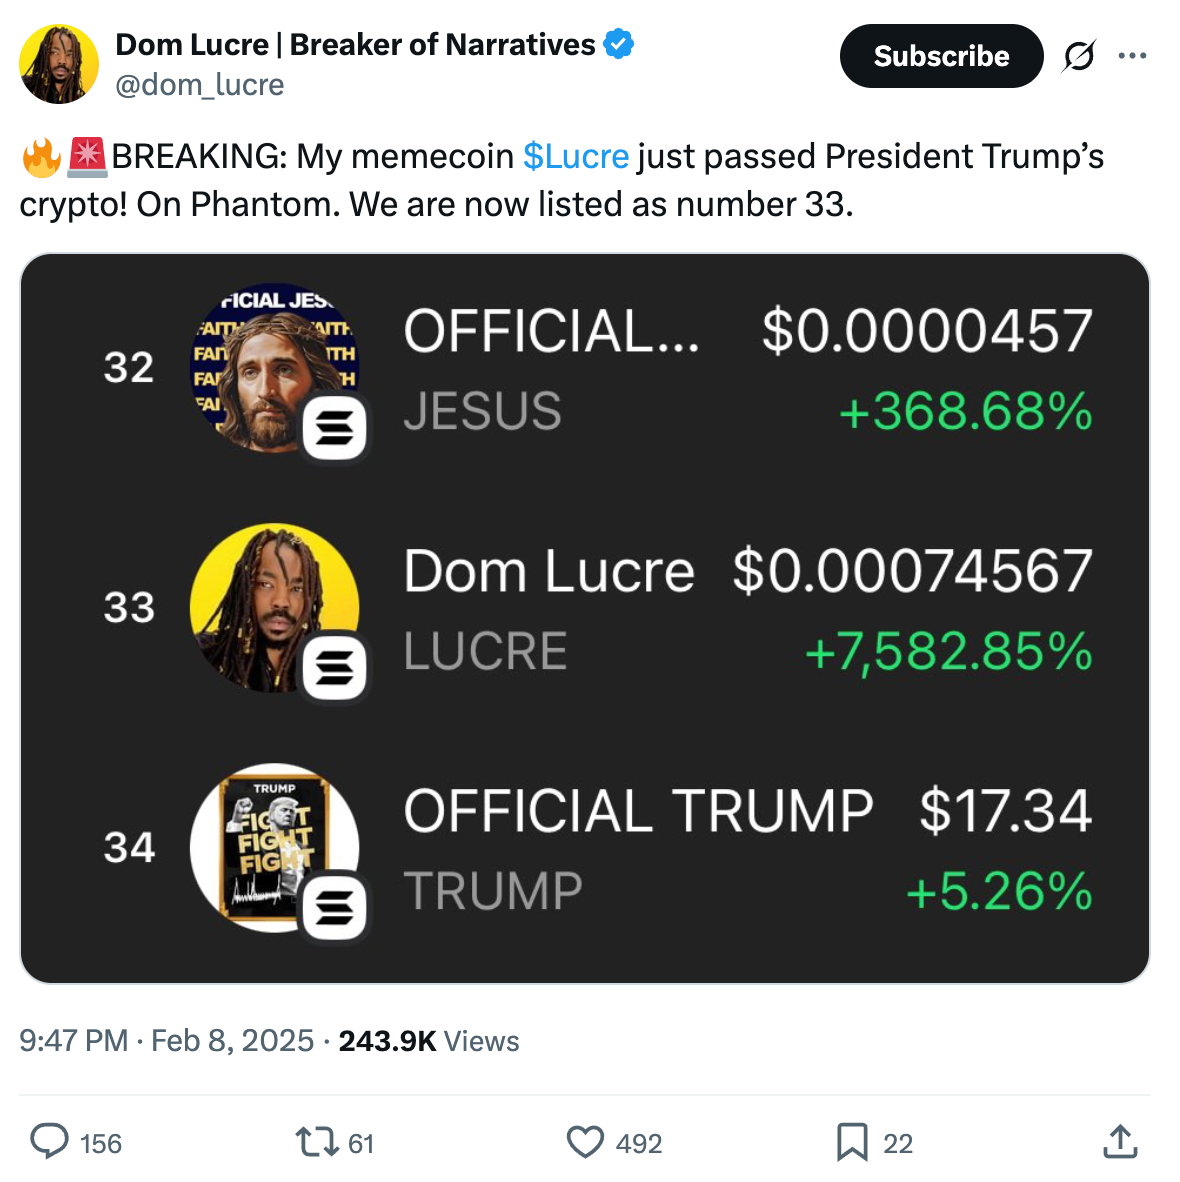Click the LUCRE coin avatar in image
Image resolution: width=1180 pixels, height=1182 pixels.
click(x=275, y=608)
